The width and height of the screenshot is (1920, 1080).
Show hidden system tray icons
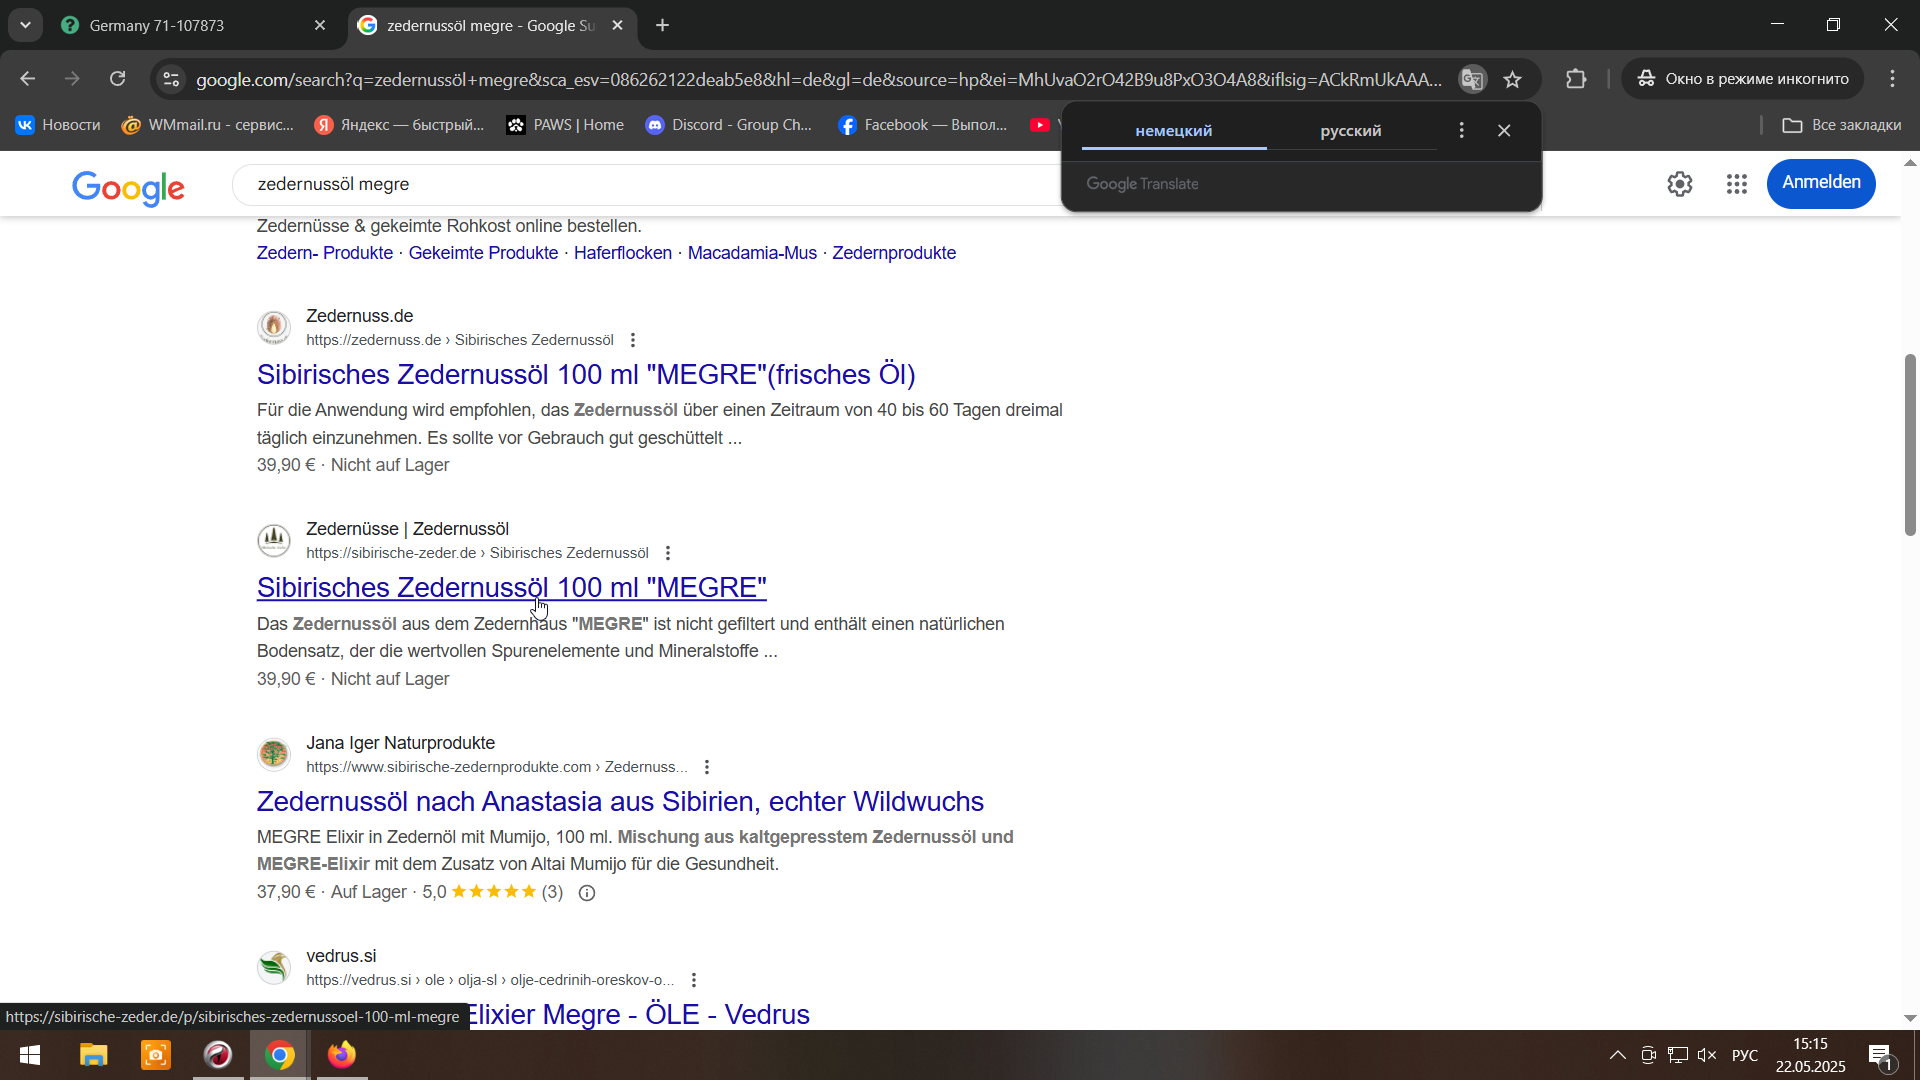[1617, 1055]
